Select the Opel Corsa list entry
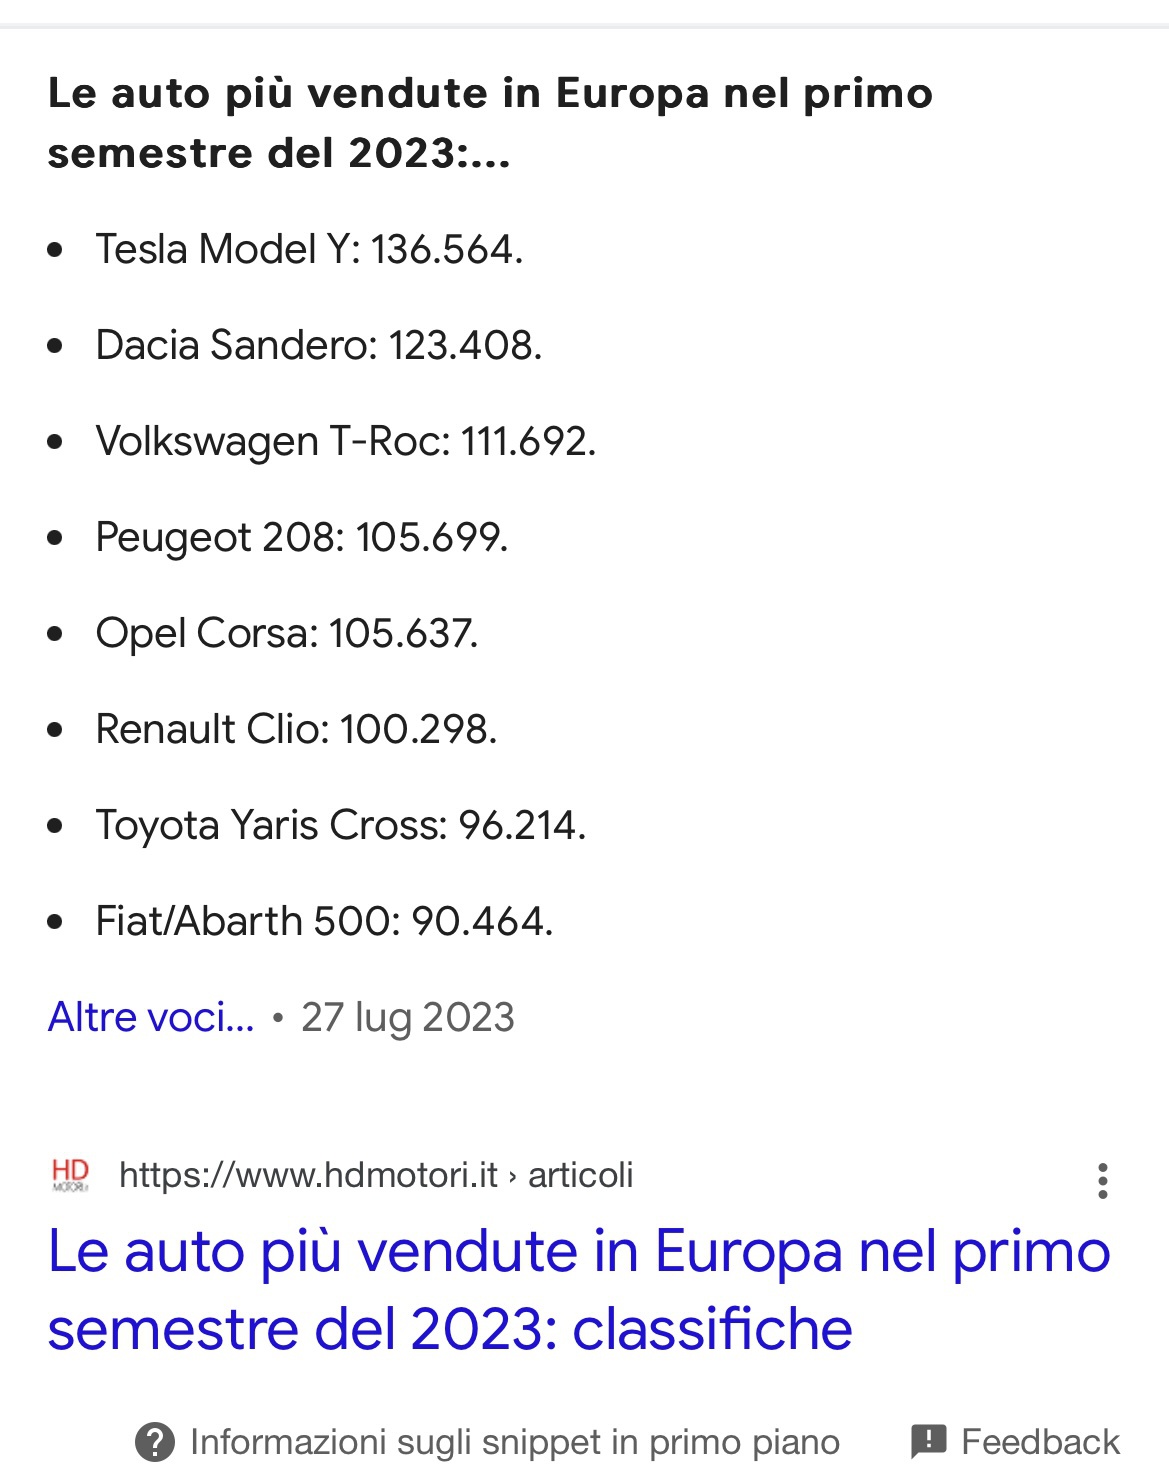The height and width of the screenshot is (1484, 1169). [286, 634]
